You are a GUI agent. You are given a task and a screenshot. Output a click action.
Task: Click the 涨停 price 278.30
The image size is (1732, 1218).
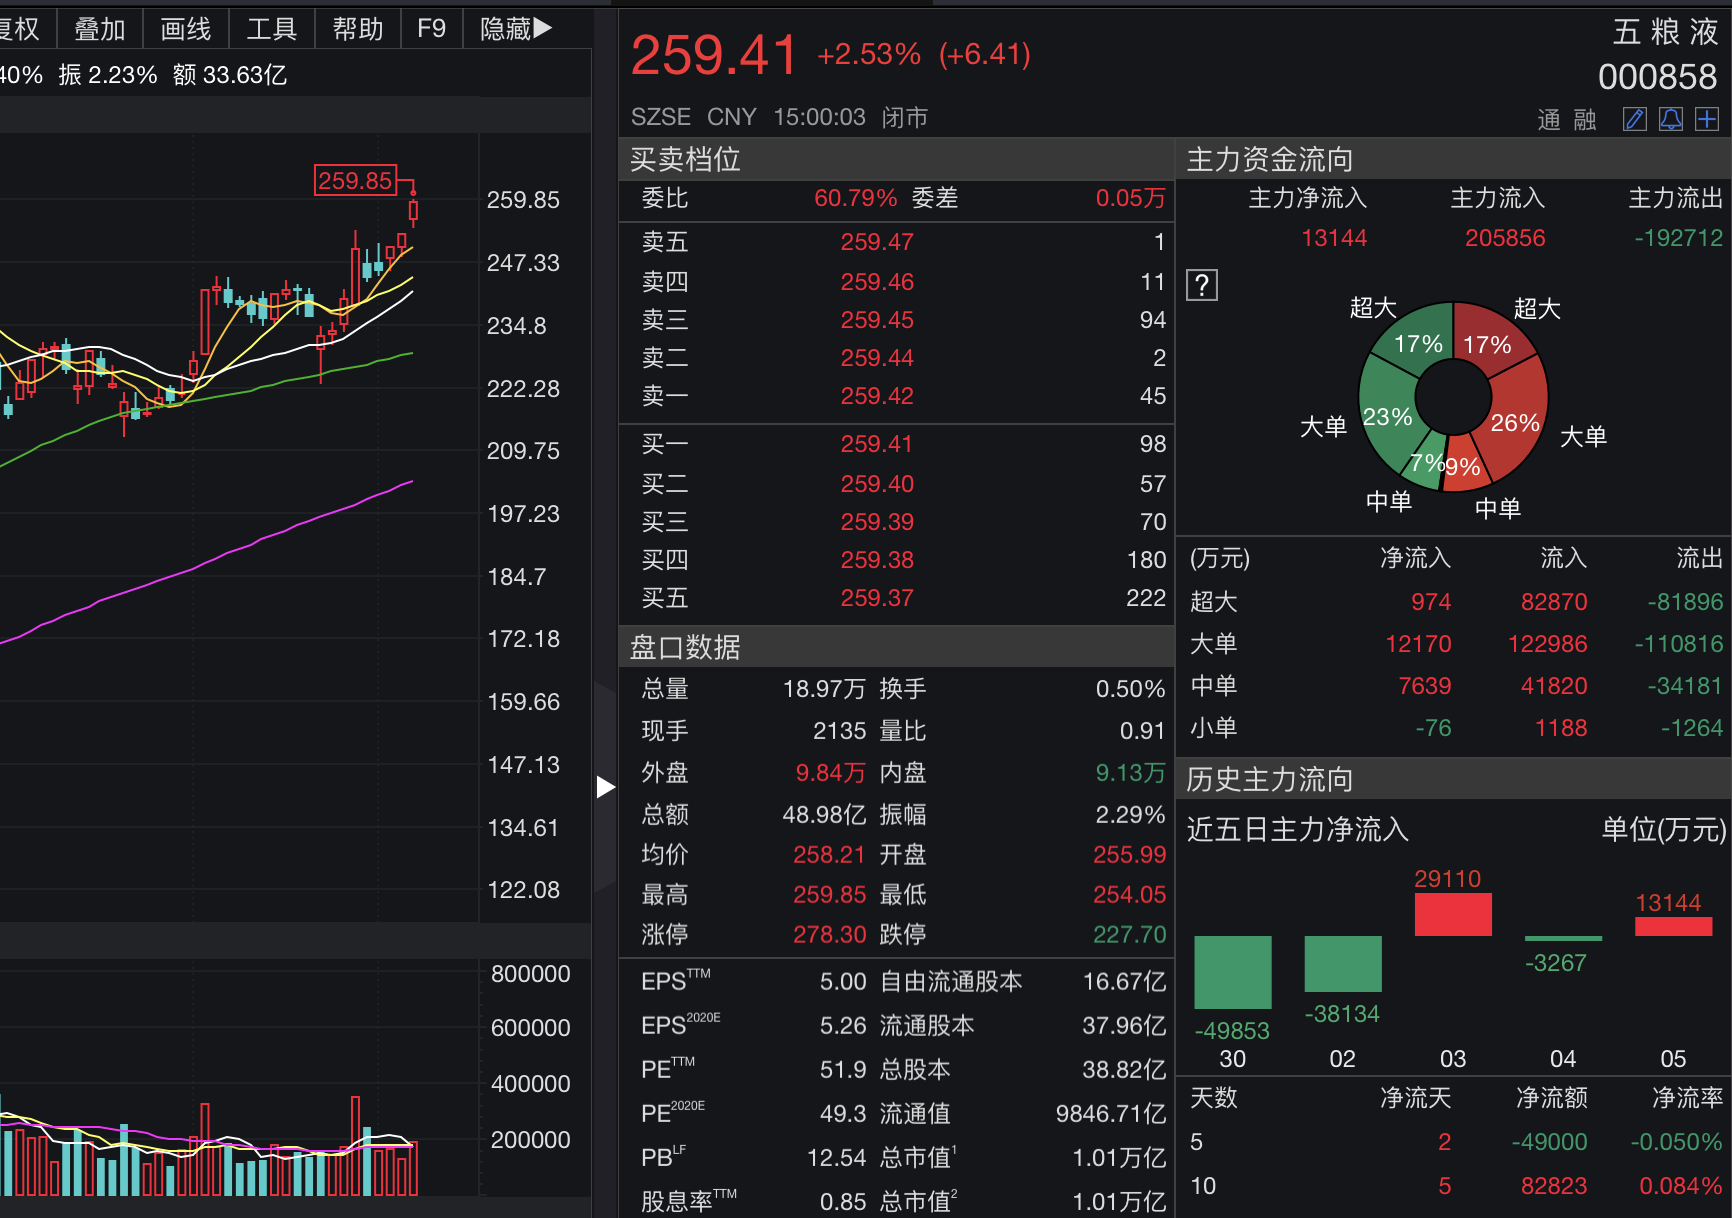(829, 935)
